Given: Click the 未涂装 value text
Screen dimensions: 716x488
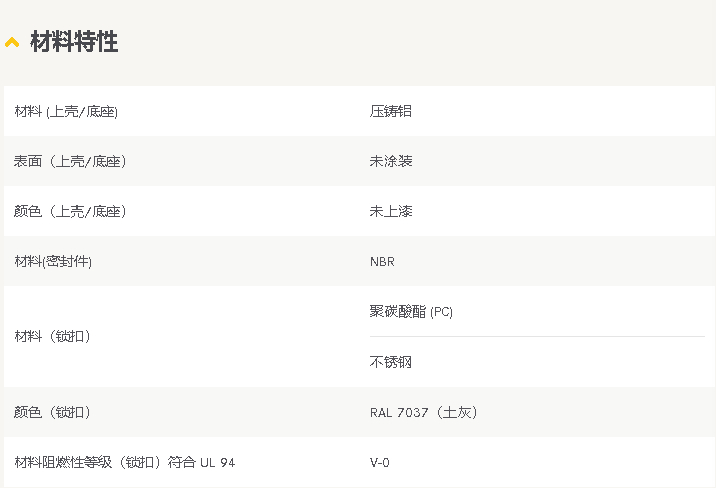Looking at the screenshot, I should (391, 161).
